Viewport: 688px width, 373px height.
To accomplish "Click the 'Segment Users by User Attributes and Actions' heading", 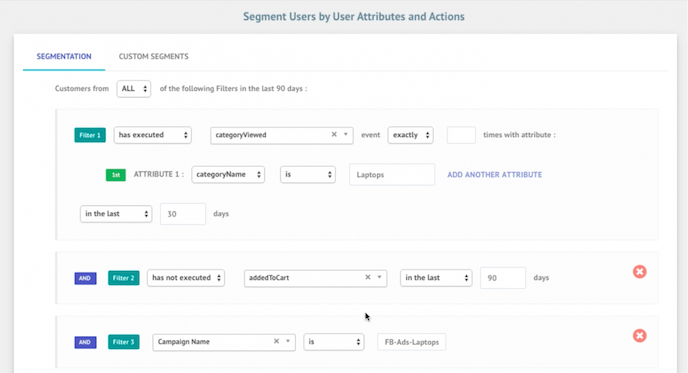I will pos(354,17).
